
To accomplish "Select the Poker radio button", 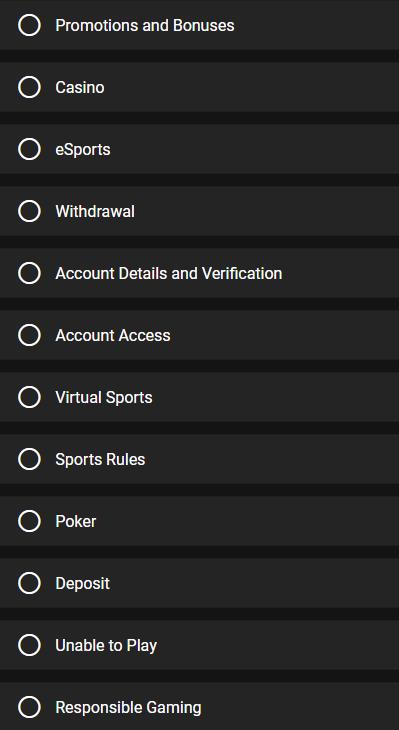I will point(29,521).
